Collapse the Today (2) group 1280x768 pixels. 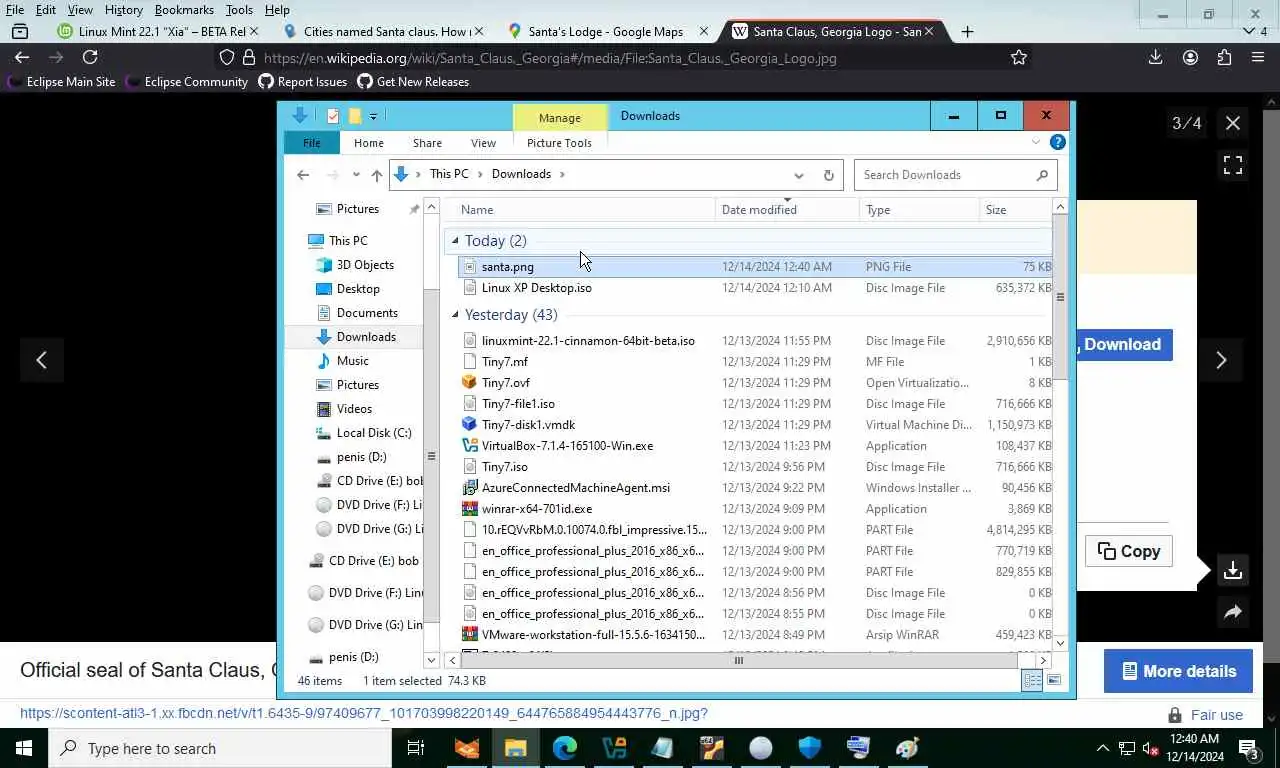[455, 241]
